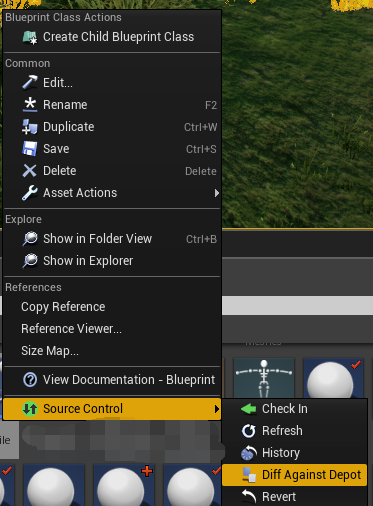
Task: Select Diff Against Depot
Action: [295, 475]
